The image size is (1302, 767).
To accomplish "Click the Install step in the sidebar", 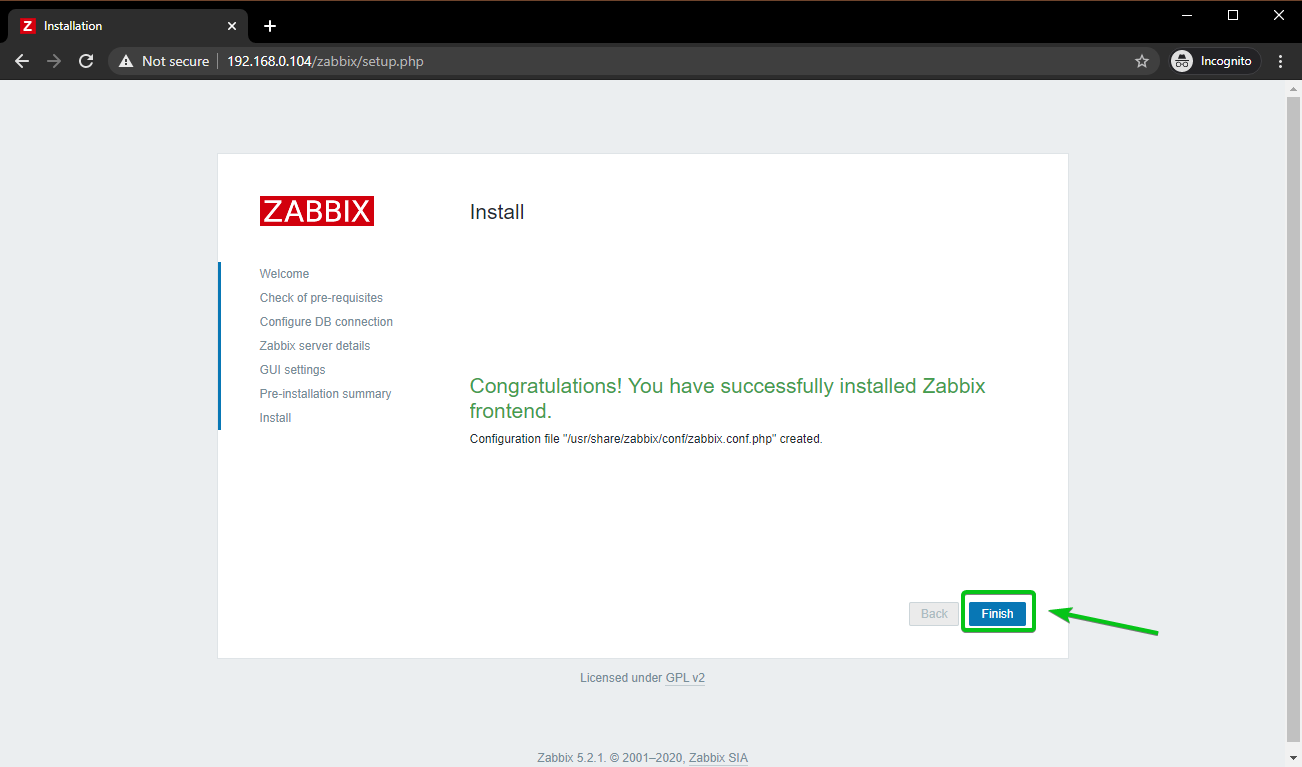I will click(x=275, y=418).
